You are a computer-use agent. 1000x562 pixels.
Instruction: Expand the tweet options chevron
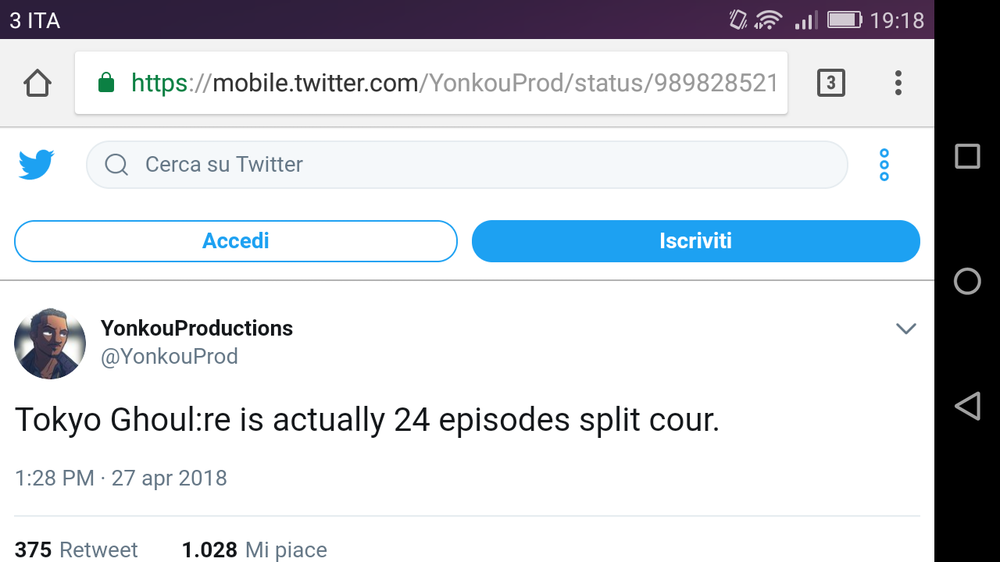click(x=906, y=328)
